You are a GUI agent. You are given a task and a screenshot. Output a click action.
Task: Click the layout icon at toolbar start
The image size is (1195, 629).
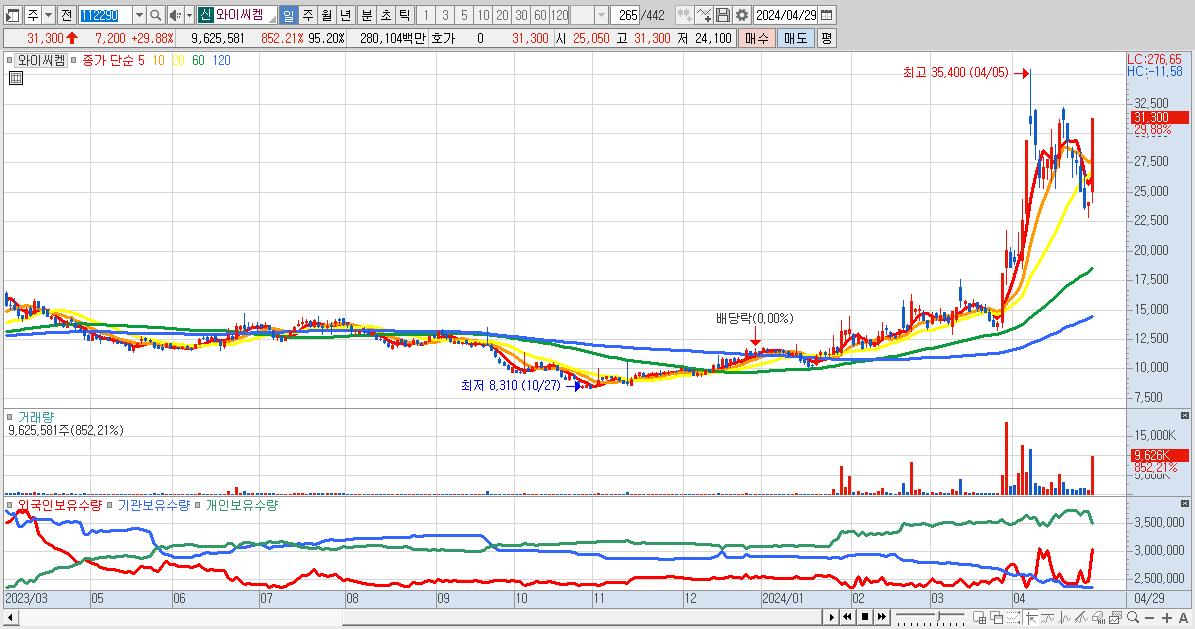[x=13, y=15]
